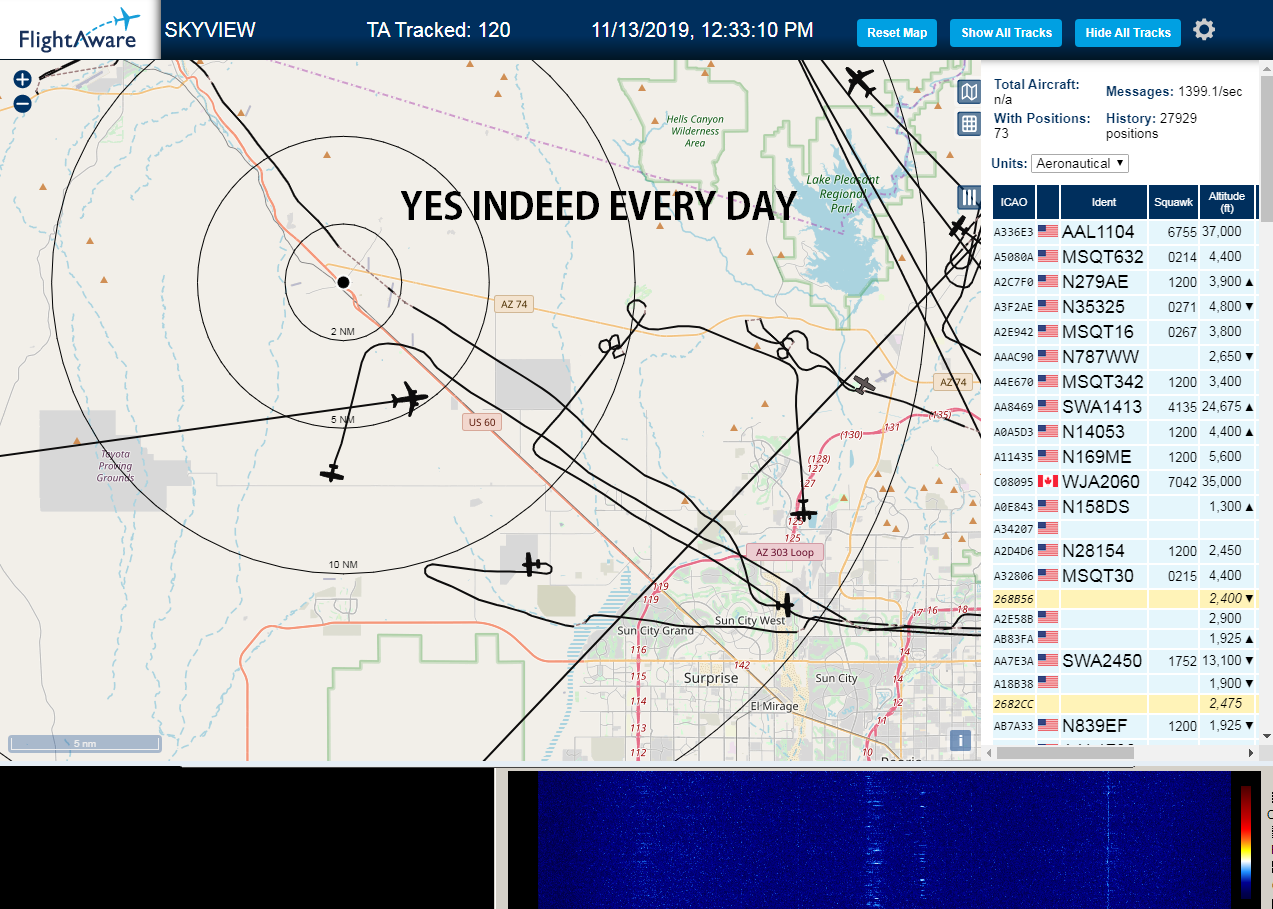Click the US flag beside N839EF

coord(1047,725)
